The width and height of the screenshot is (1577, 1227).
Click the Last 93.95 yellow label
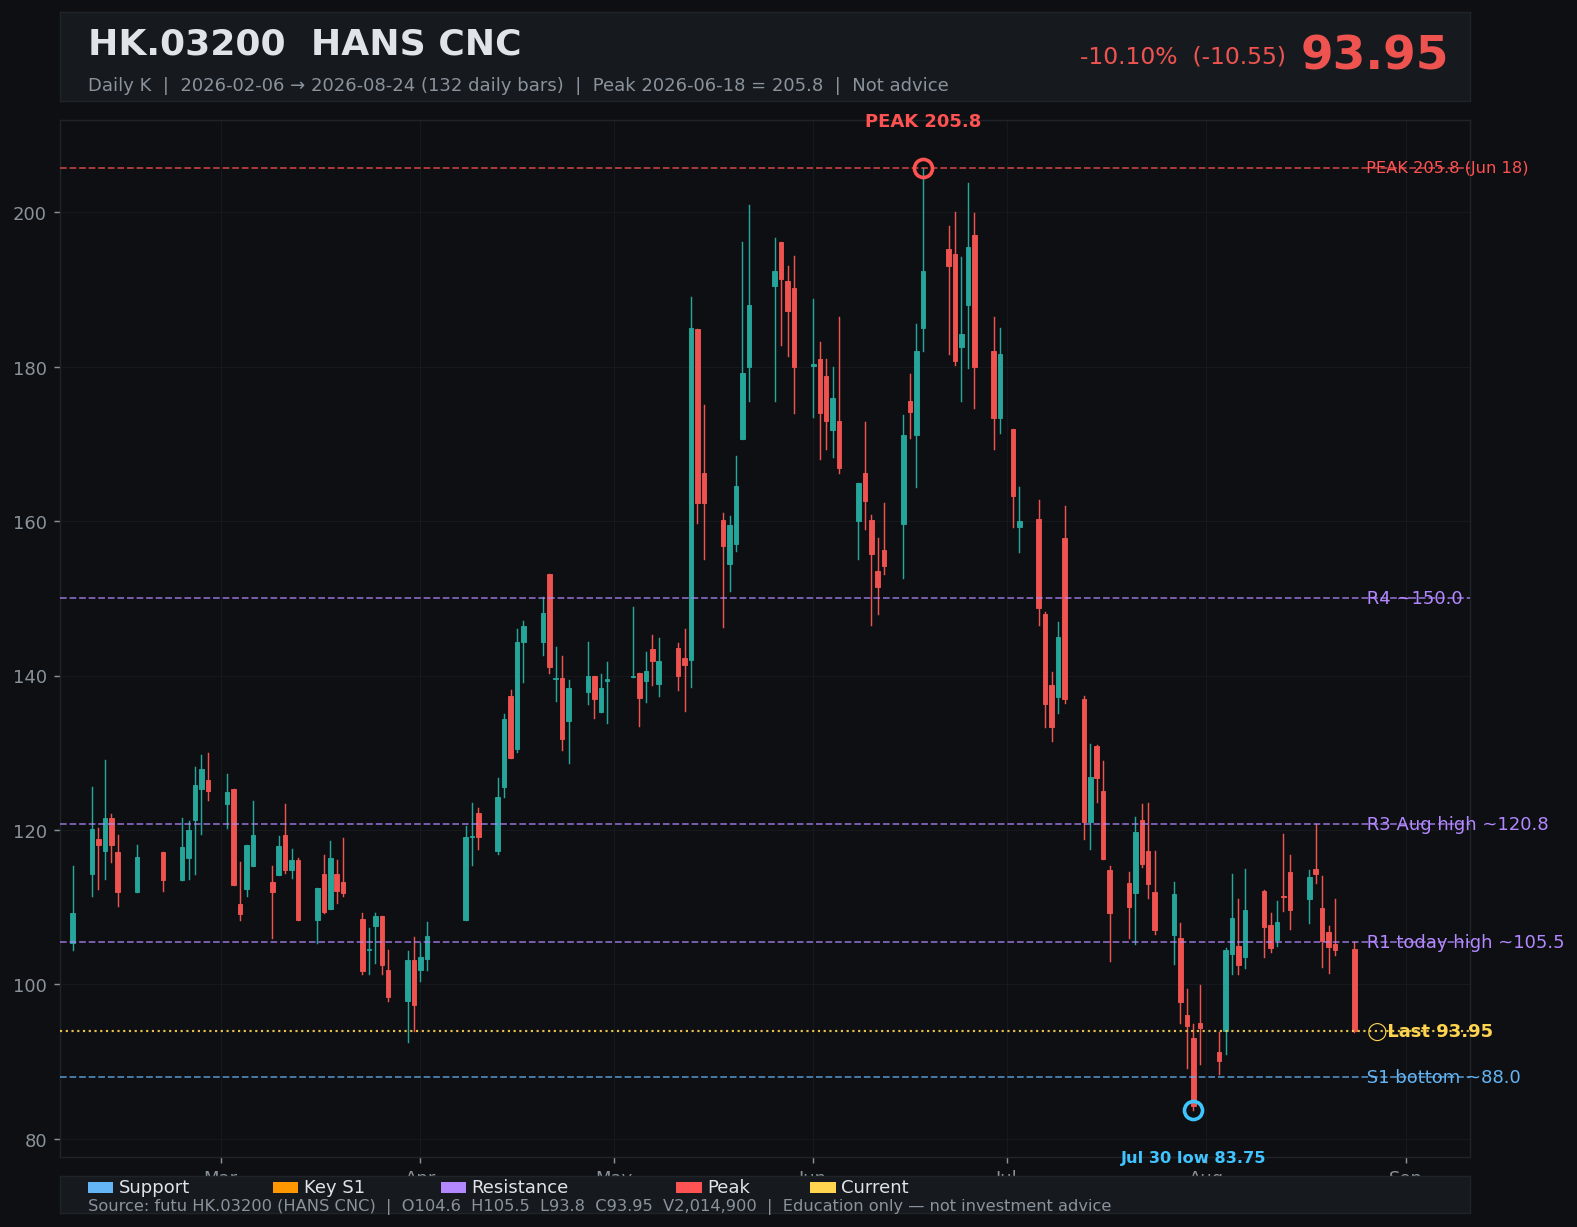point(1440,1031)
